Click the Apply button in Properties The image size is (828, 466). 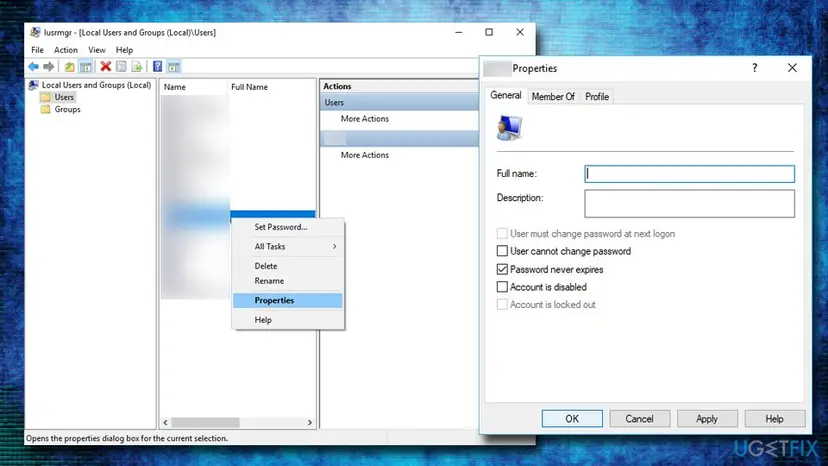click(x=707, y=419)
